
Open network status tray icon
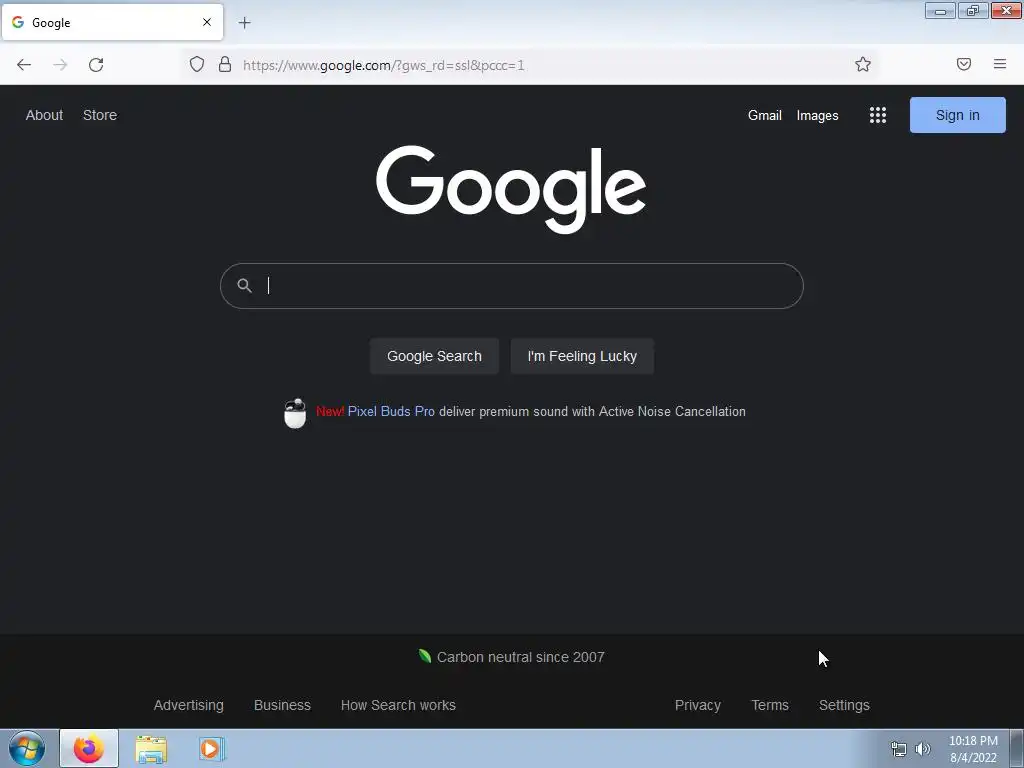tap(899, 749)
